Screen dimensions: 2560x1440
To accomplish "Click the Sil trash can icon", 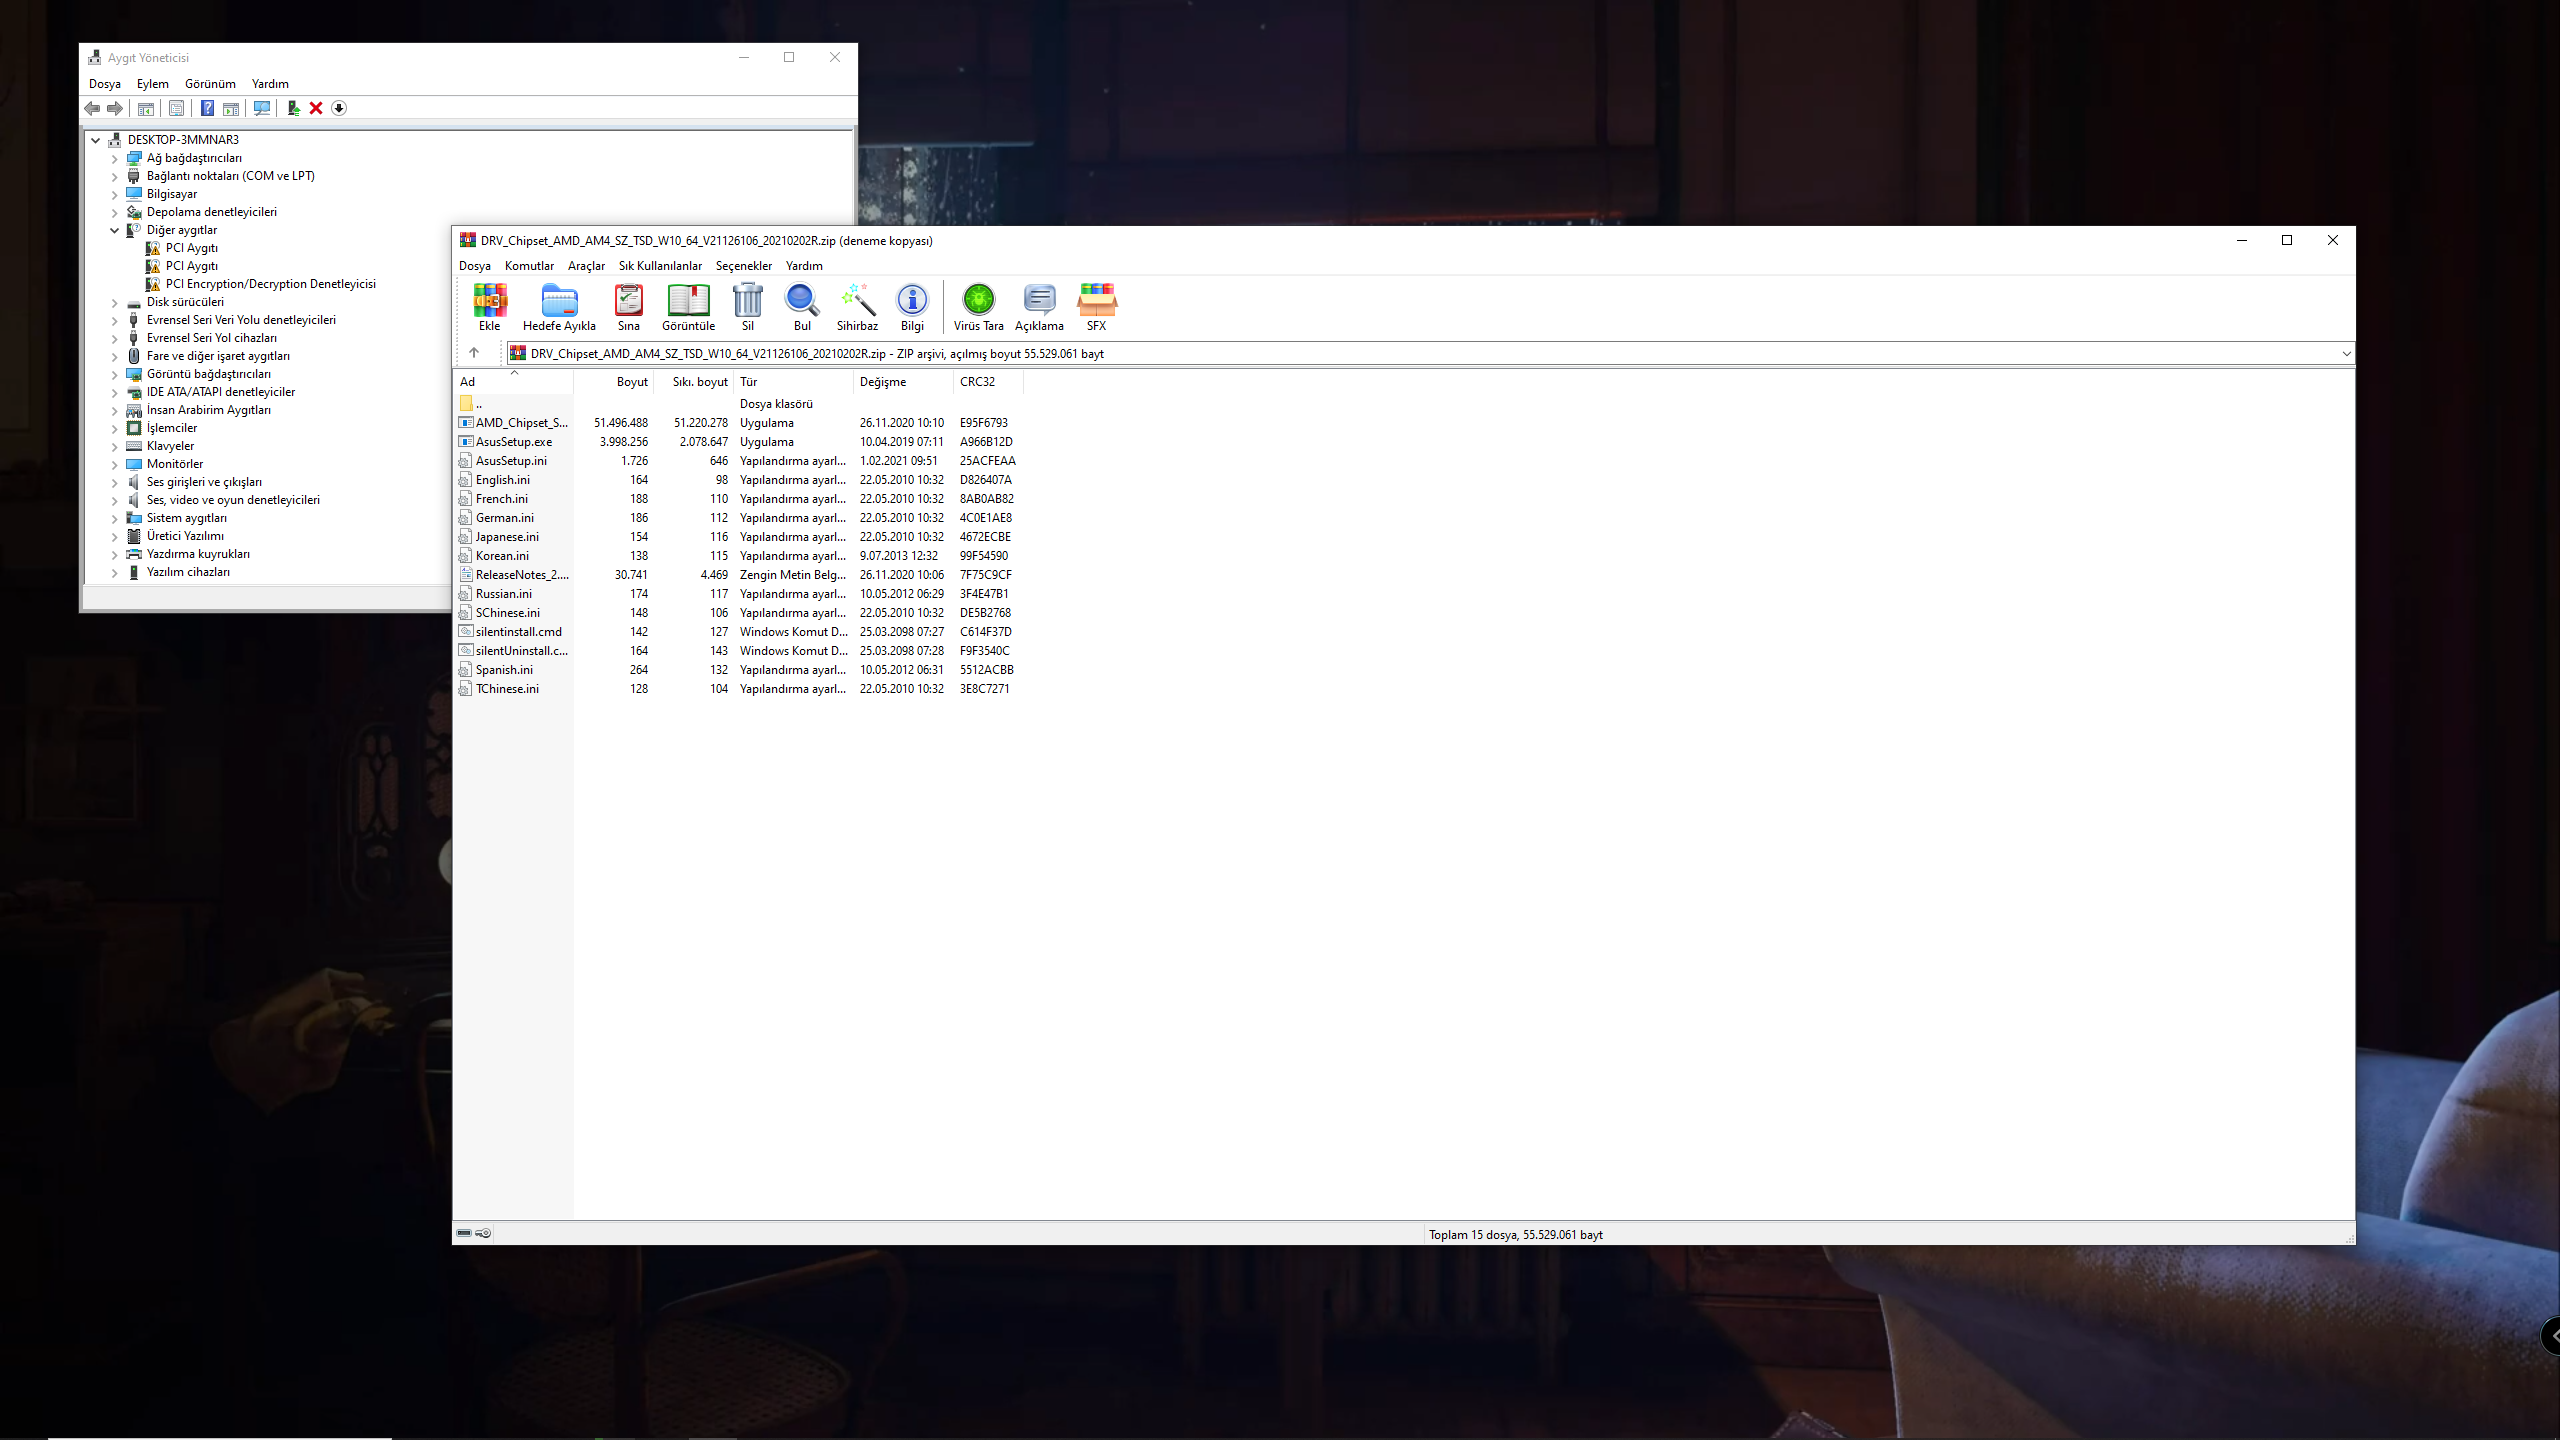I will coord(747,306).
